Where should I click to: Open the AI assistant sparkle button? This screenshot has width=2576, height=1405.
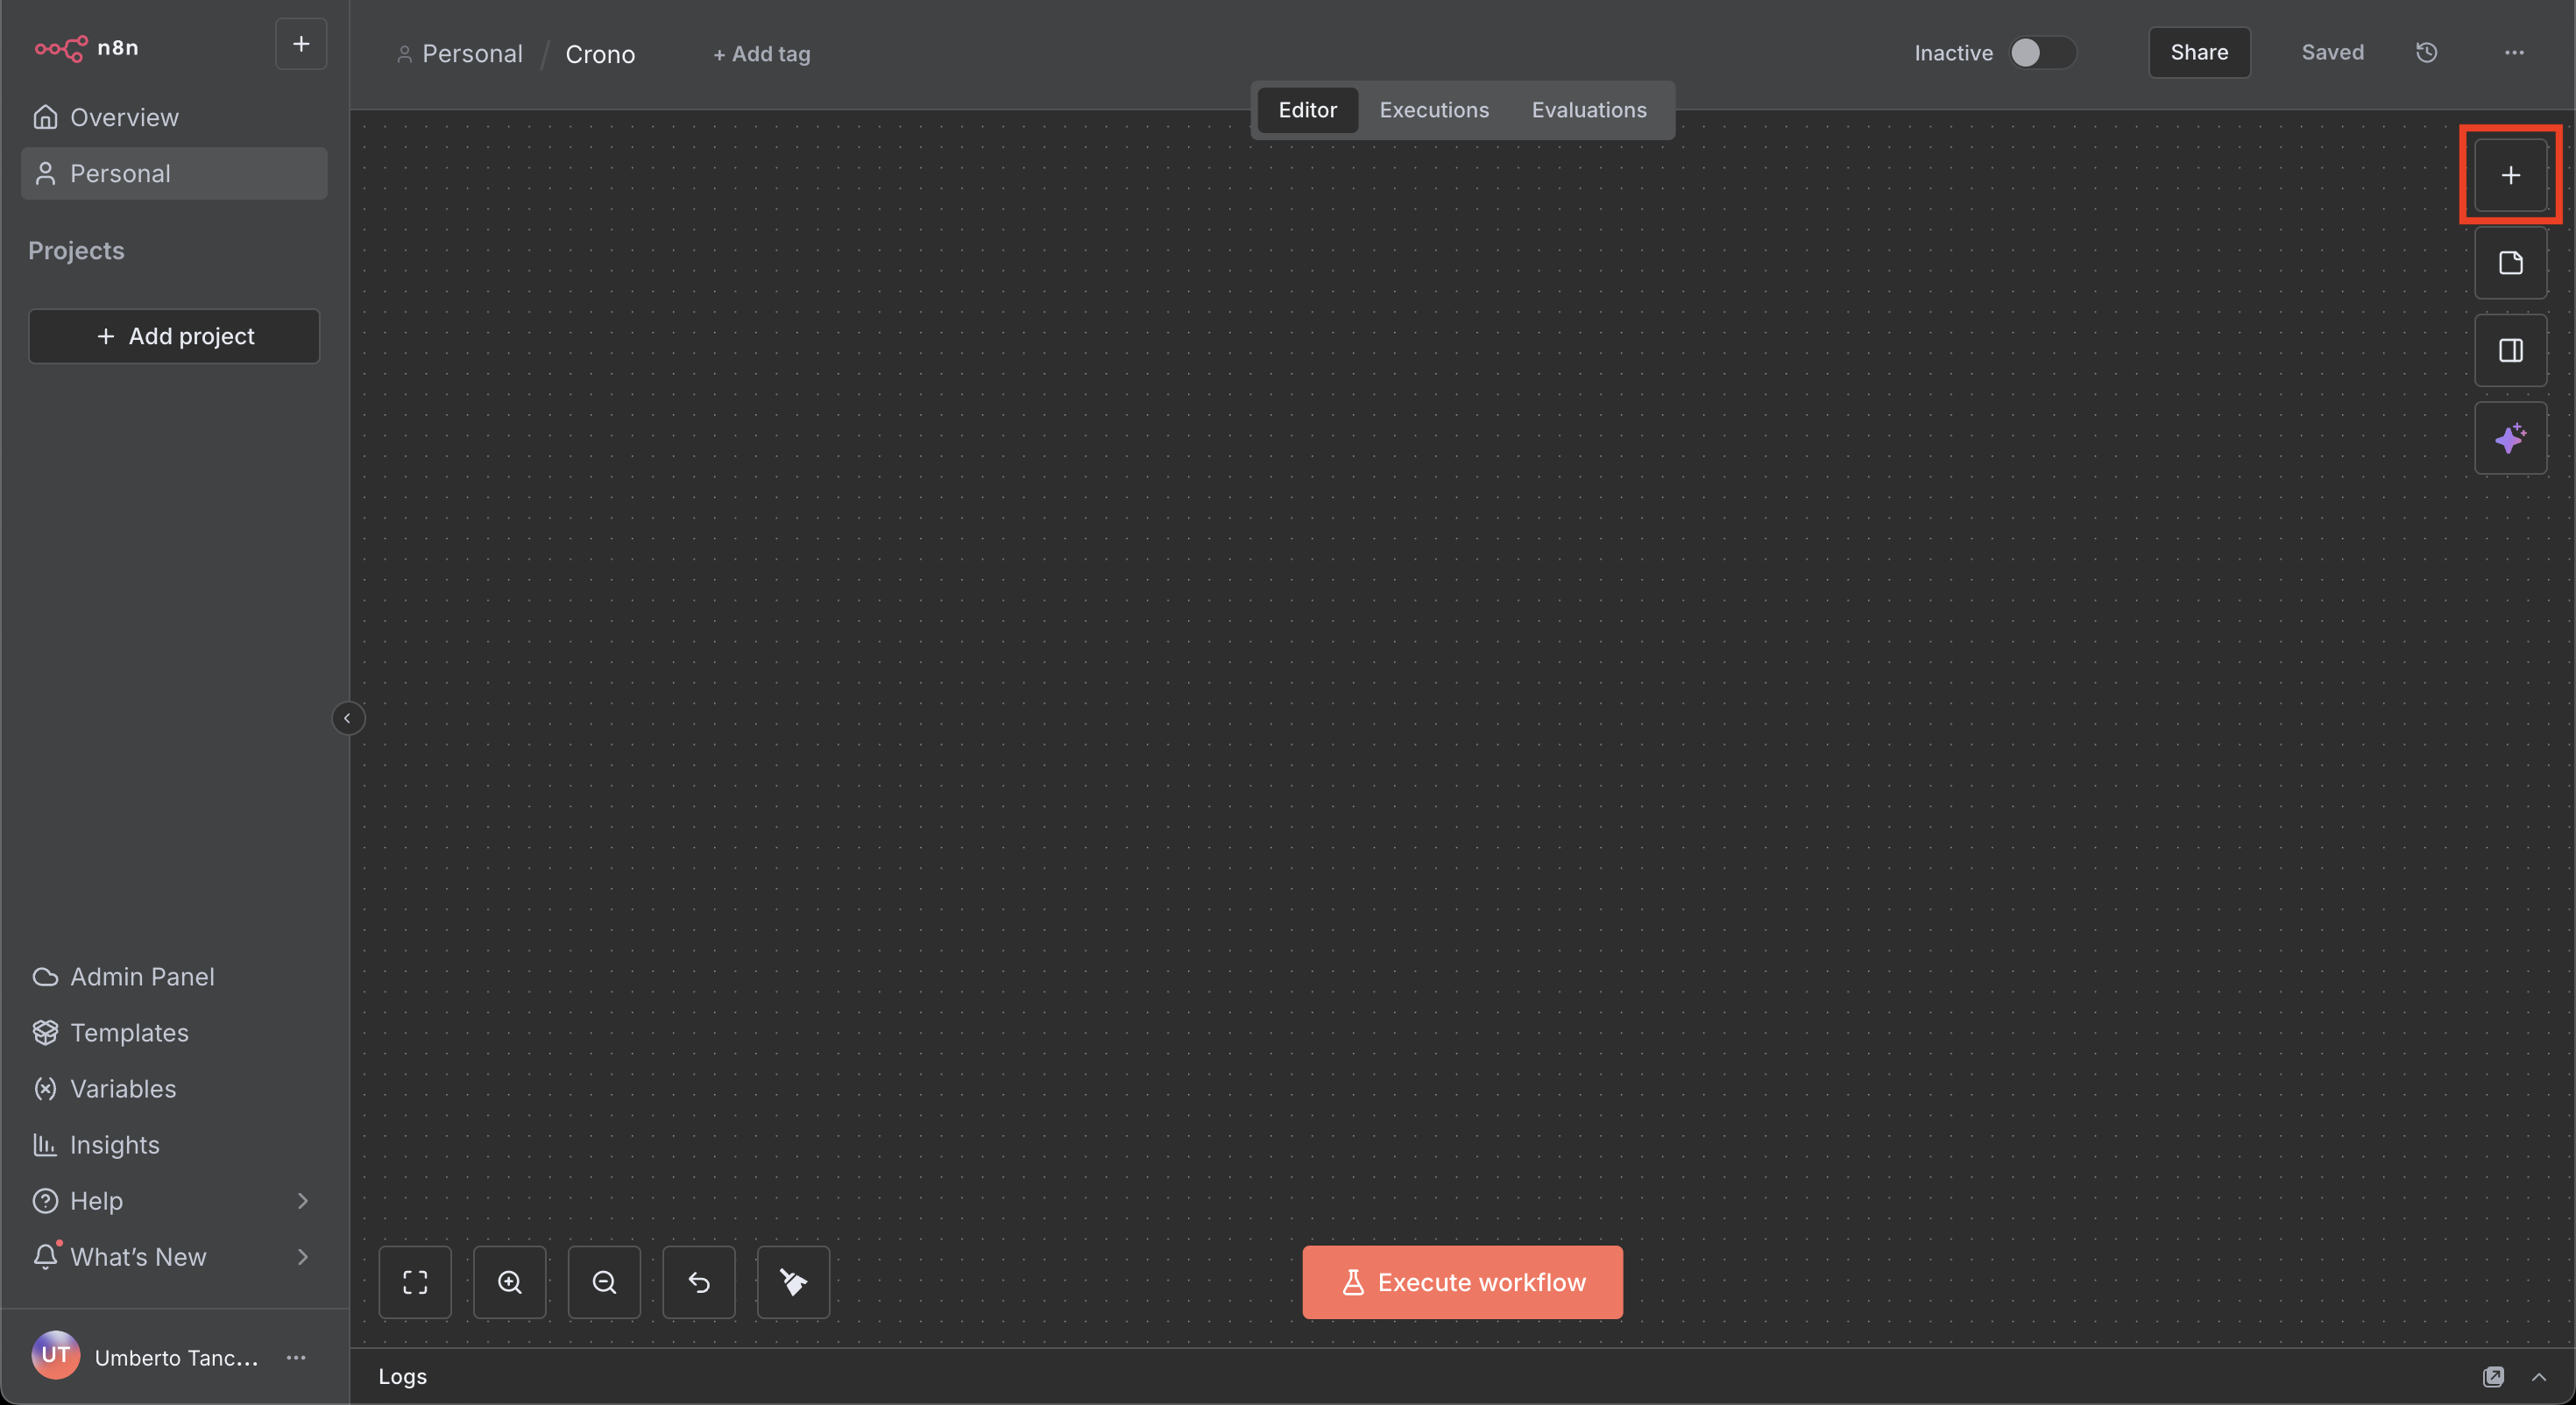pyautogui.click(x=2510, y=438)
